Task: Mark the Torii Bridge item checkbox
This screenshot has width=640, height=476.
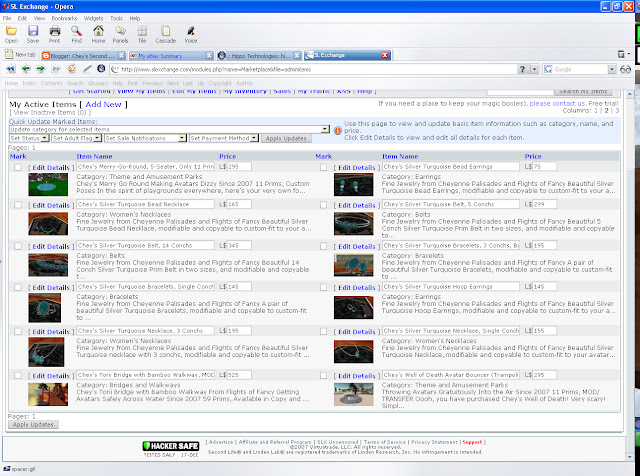Action: (18, 375)
